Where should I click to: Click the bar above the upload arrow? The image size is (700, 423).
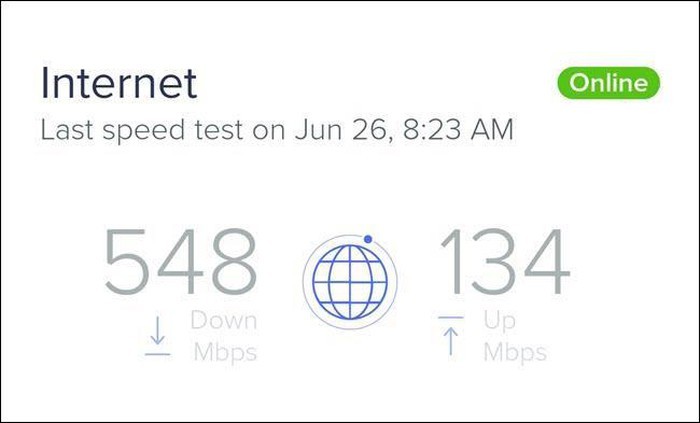(451, 318)
